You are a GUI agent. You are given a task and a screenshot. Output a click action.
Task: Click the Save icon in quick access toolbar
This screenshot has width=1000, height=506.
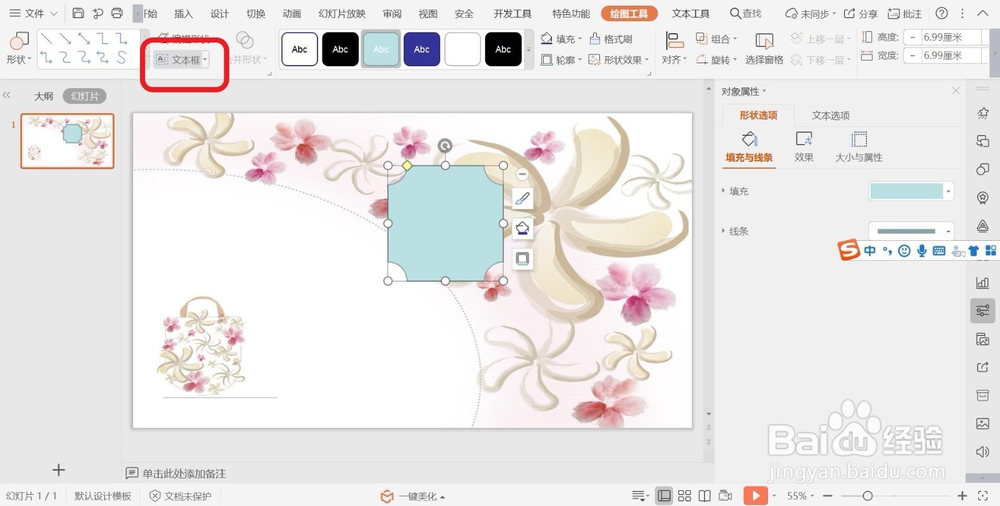click(78, 13)
